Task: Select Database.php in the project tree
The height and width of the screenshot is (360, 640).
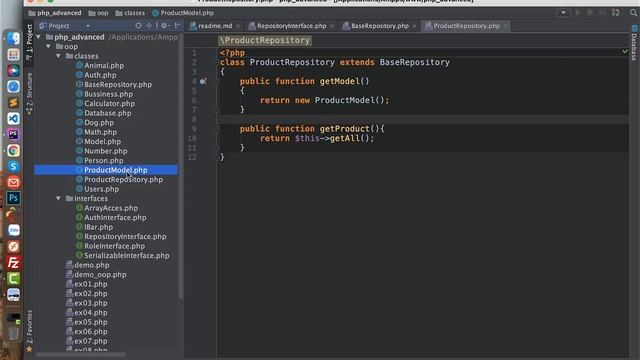Action: [x=108, y=113]
